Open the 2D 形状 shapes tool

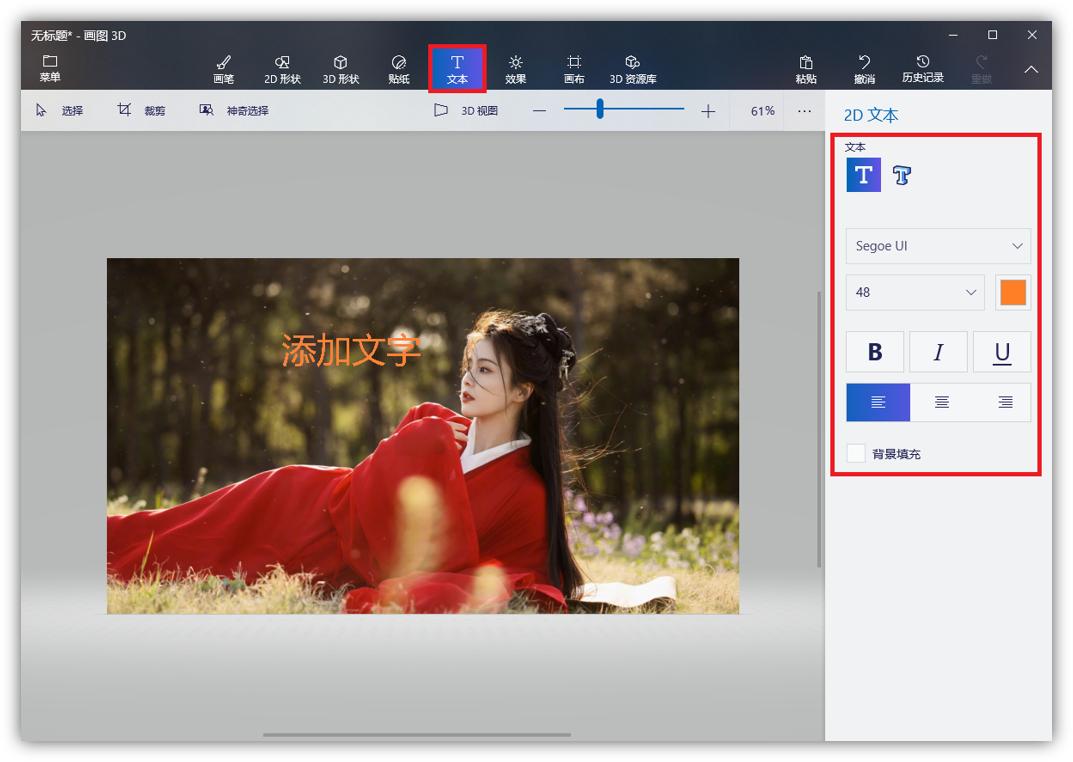[282, 69]
